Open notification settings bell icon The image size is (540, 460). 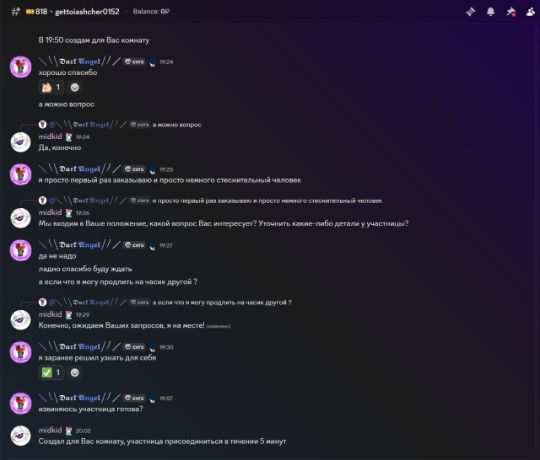491,12
